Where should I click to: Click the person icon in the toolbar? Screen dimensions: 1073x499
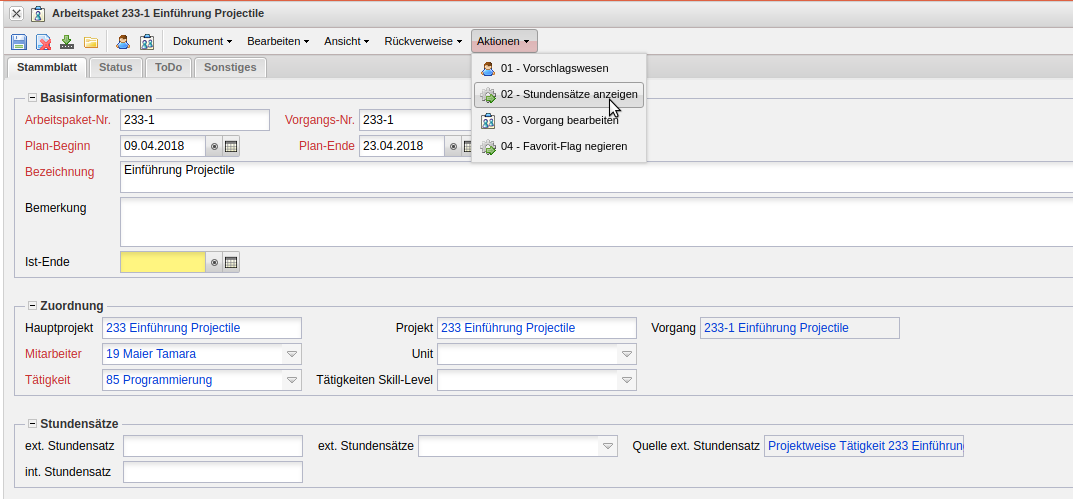pyautogui.click(x=123, y=42)
